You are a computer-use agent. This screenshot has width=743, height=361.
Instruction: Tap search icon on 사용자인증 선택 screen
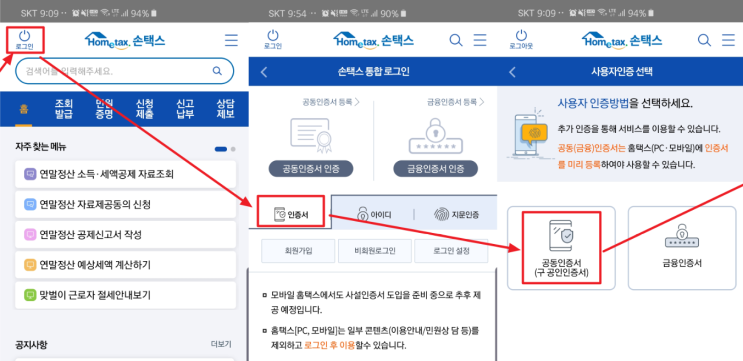704,40
